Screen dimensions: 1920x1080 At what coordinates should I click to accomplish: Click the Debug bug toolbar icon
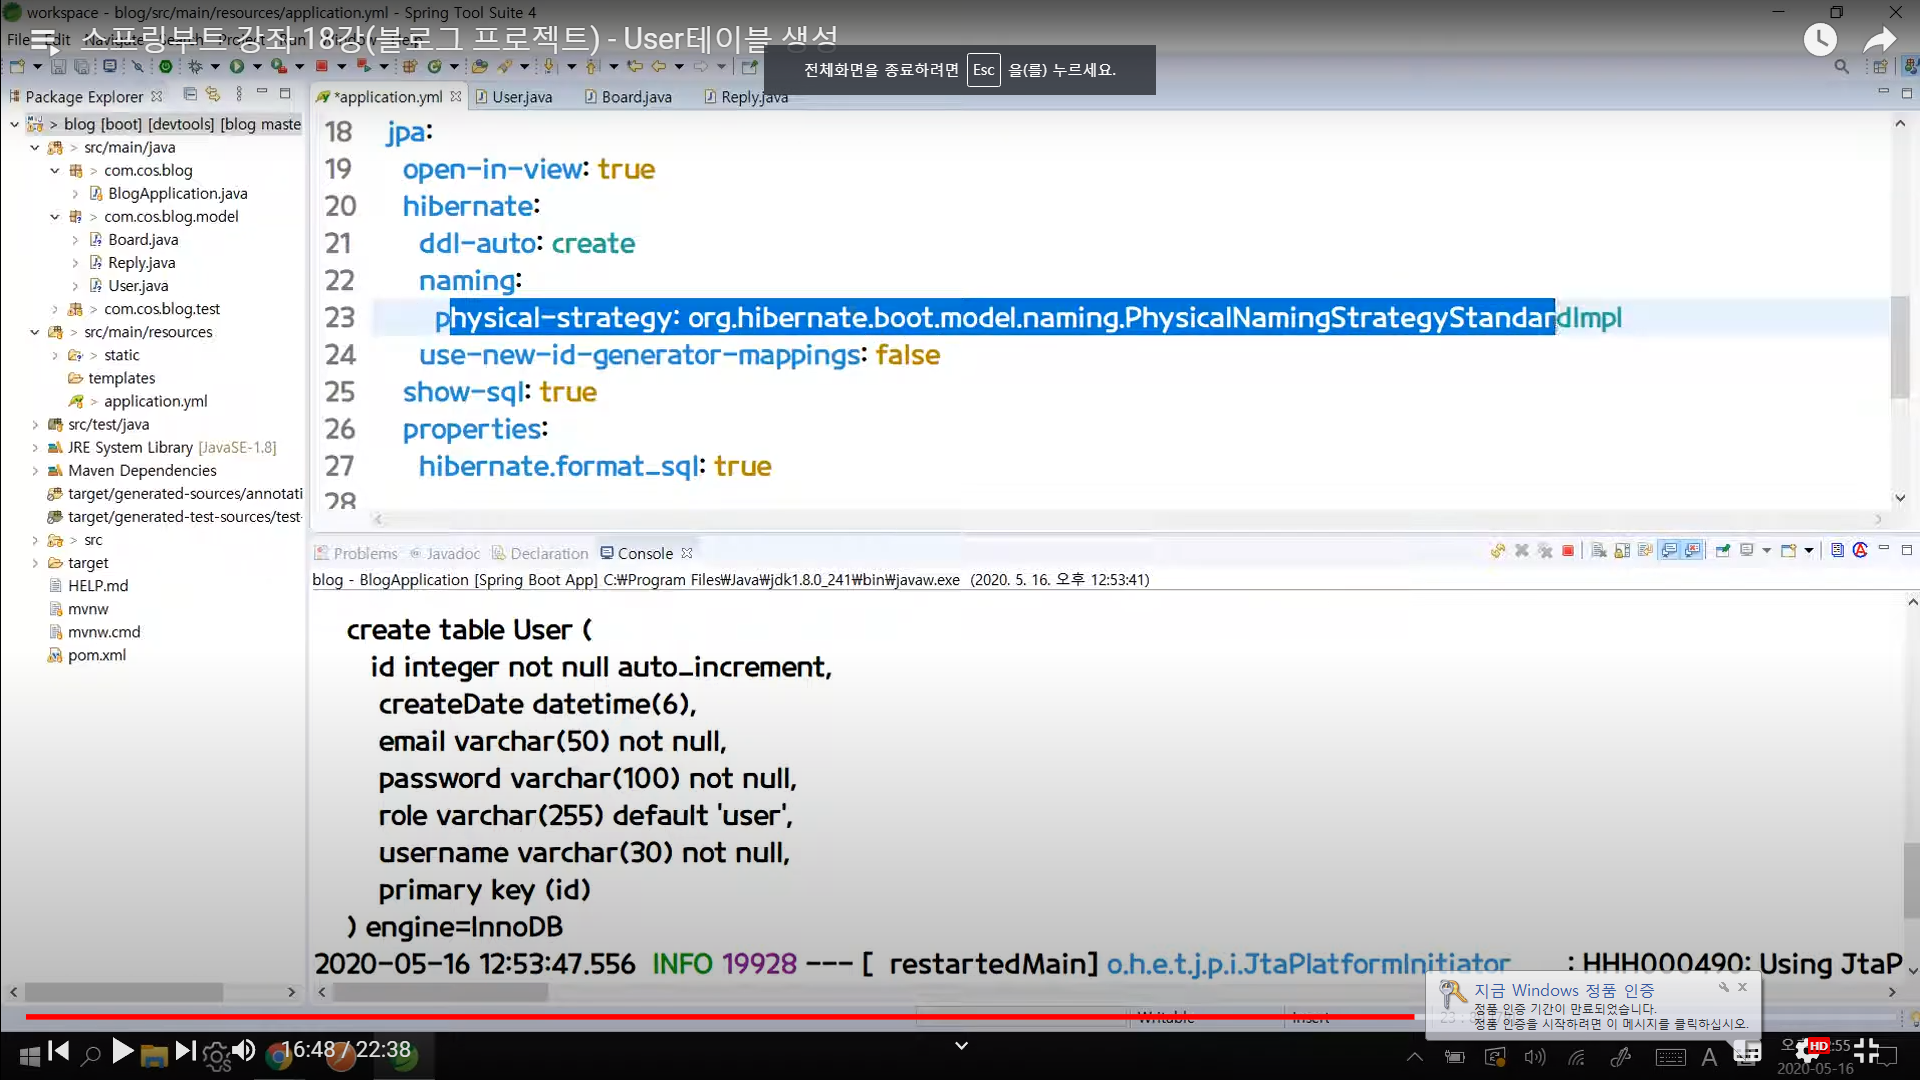(196, 67)
